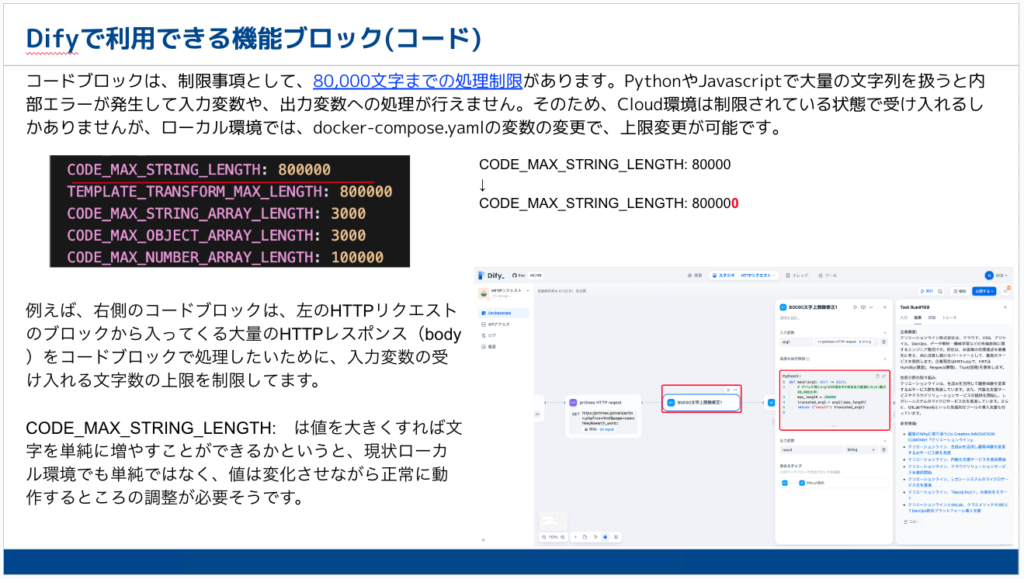Go to the 探索 navigation tab
The image size is (1024, 579).
[x=695, y=275]
